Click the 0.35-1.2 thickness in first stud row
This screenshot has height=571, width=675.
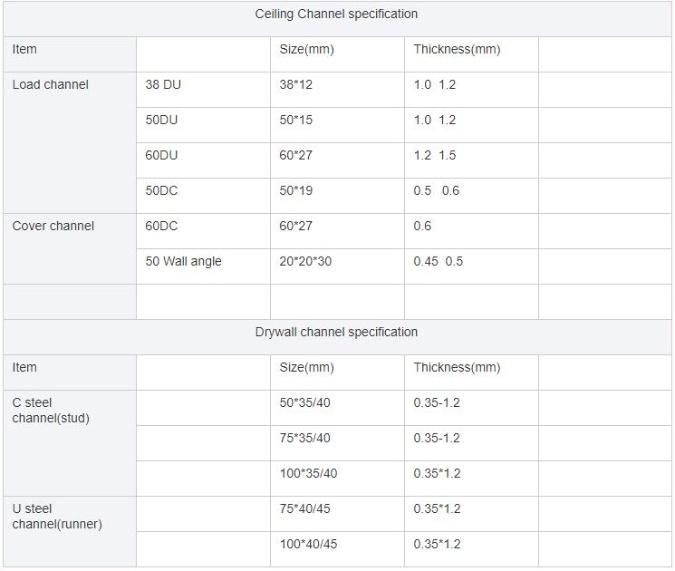[437, 403]
